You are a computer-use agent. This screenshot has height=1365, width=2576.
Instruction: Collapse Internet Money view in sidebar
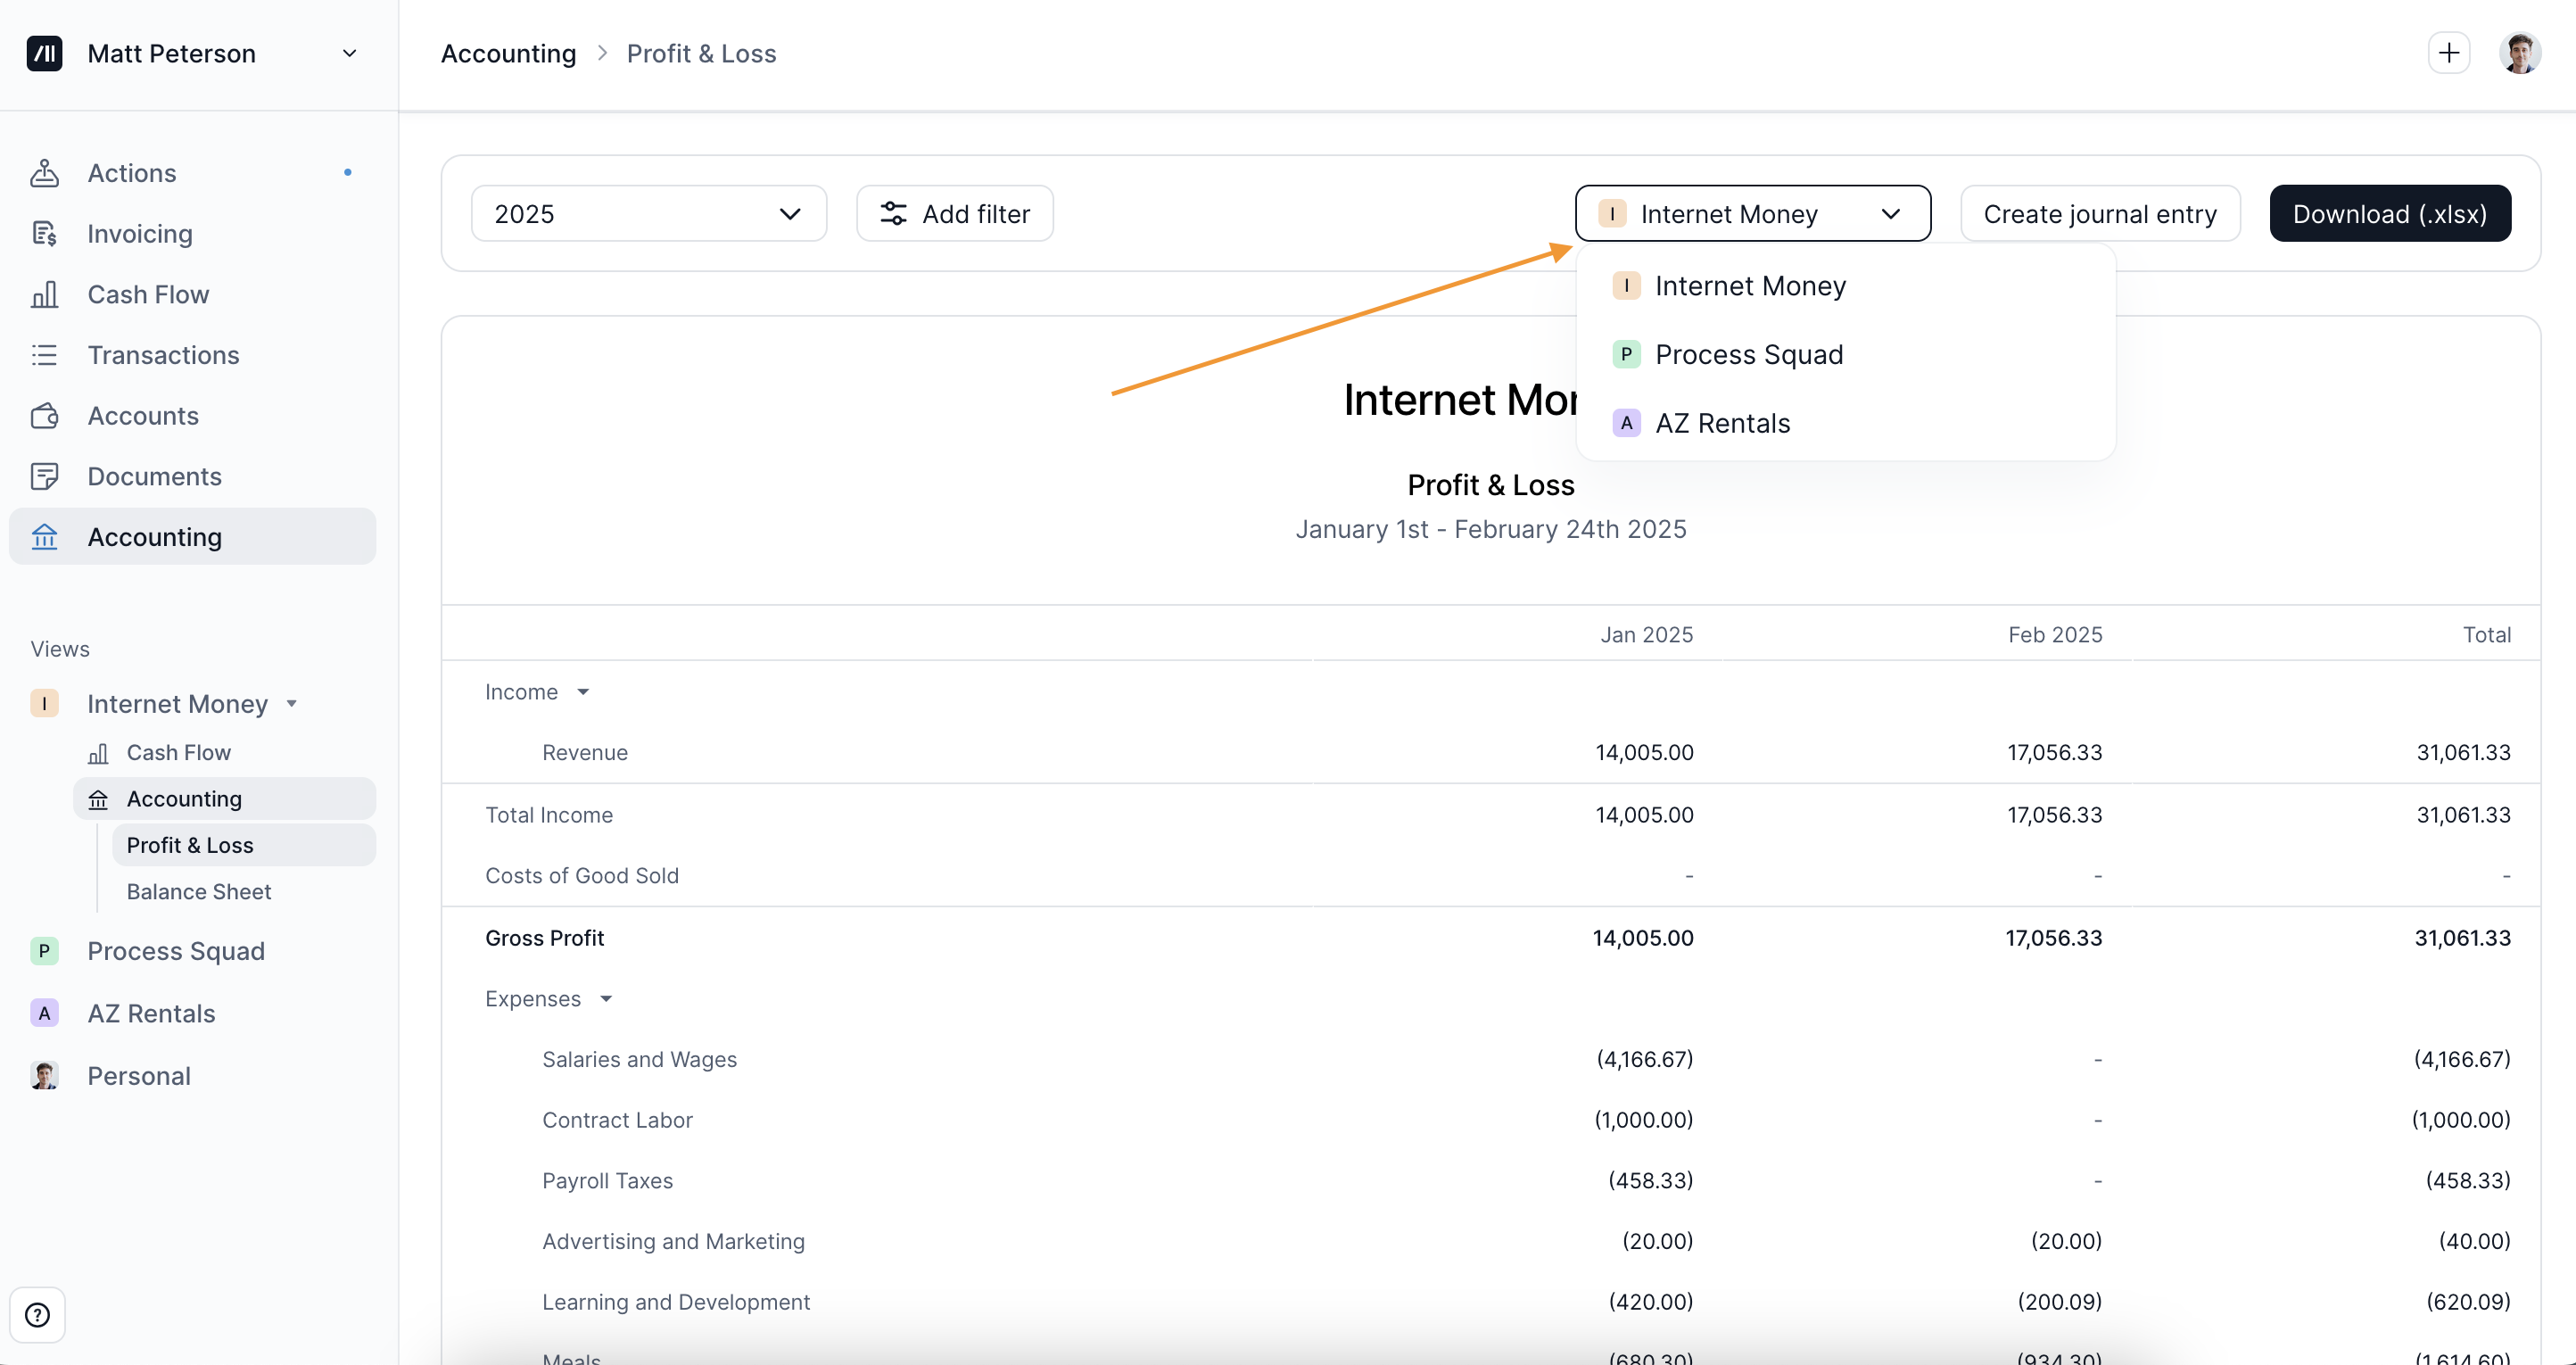292,704
